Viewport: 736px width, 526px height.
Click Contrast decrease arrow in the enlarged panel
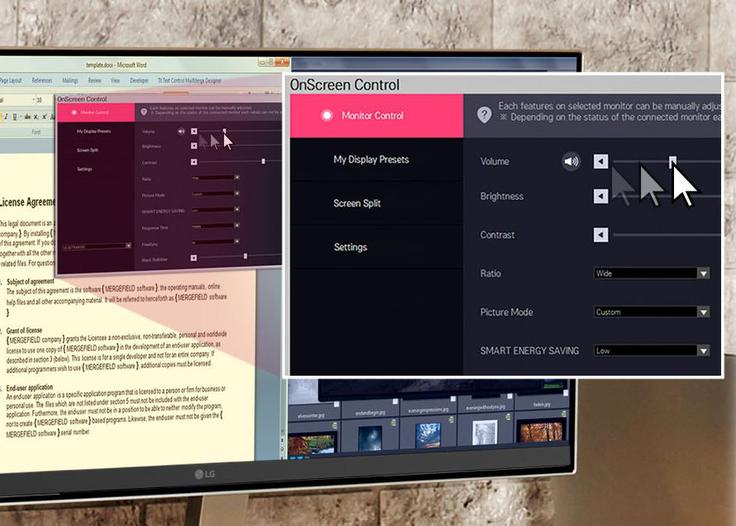click(x=601, y=235)
